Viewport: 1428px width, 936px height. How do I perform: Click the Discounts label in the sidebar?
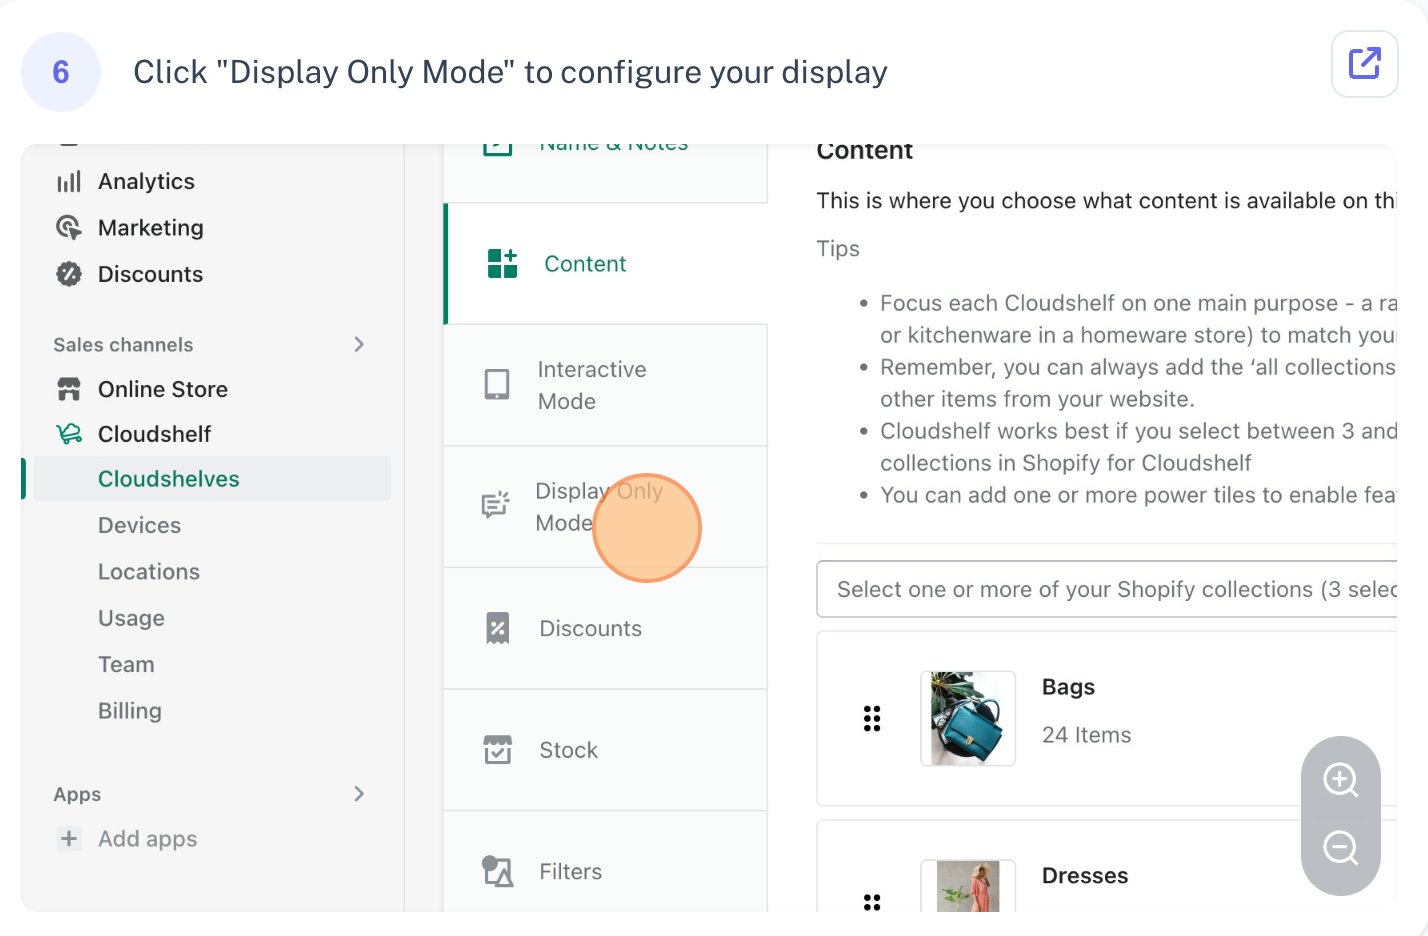[150, 274]
